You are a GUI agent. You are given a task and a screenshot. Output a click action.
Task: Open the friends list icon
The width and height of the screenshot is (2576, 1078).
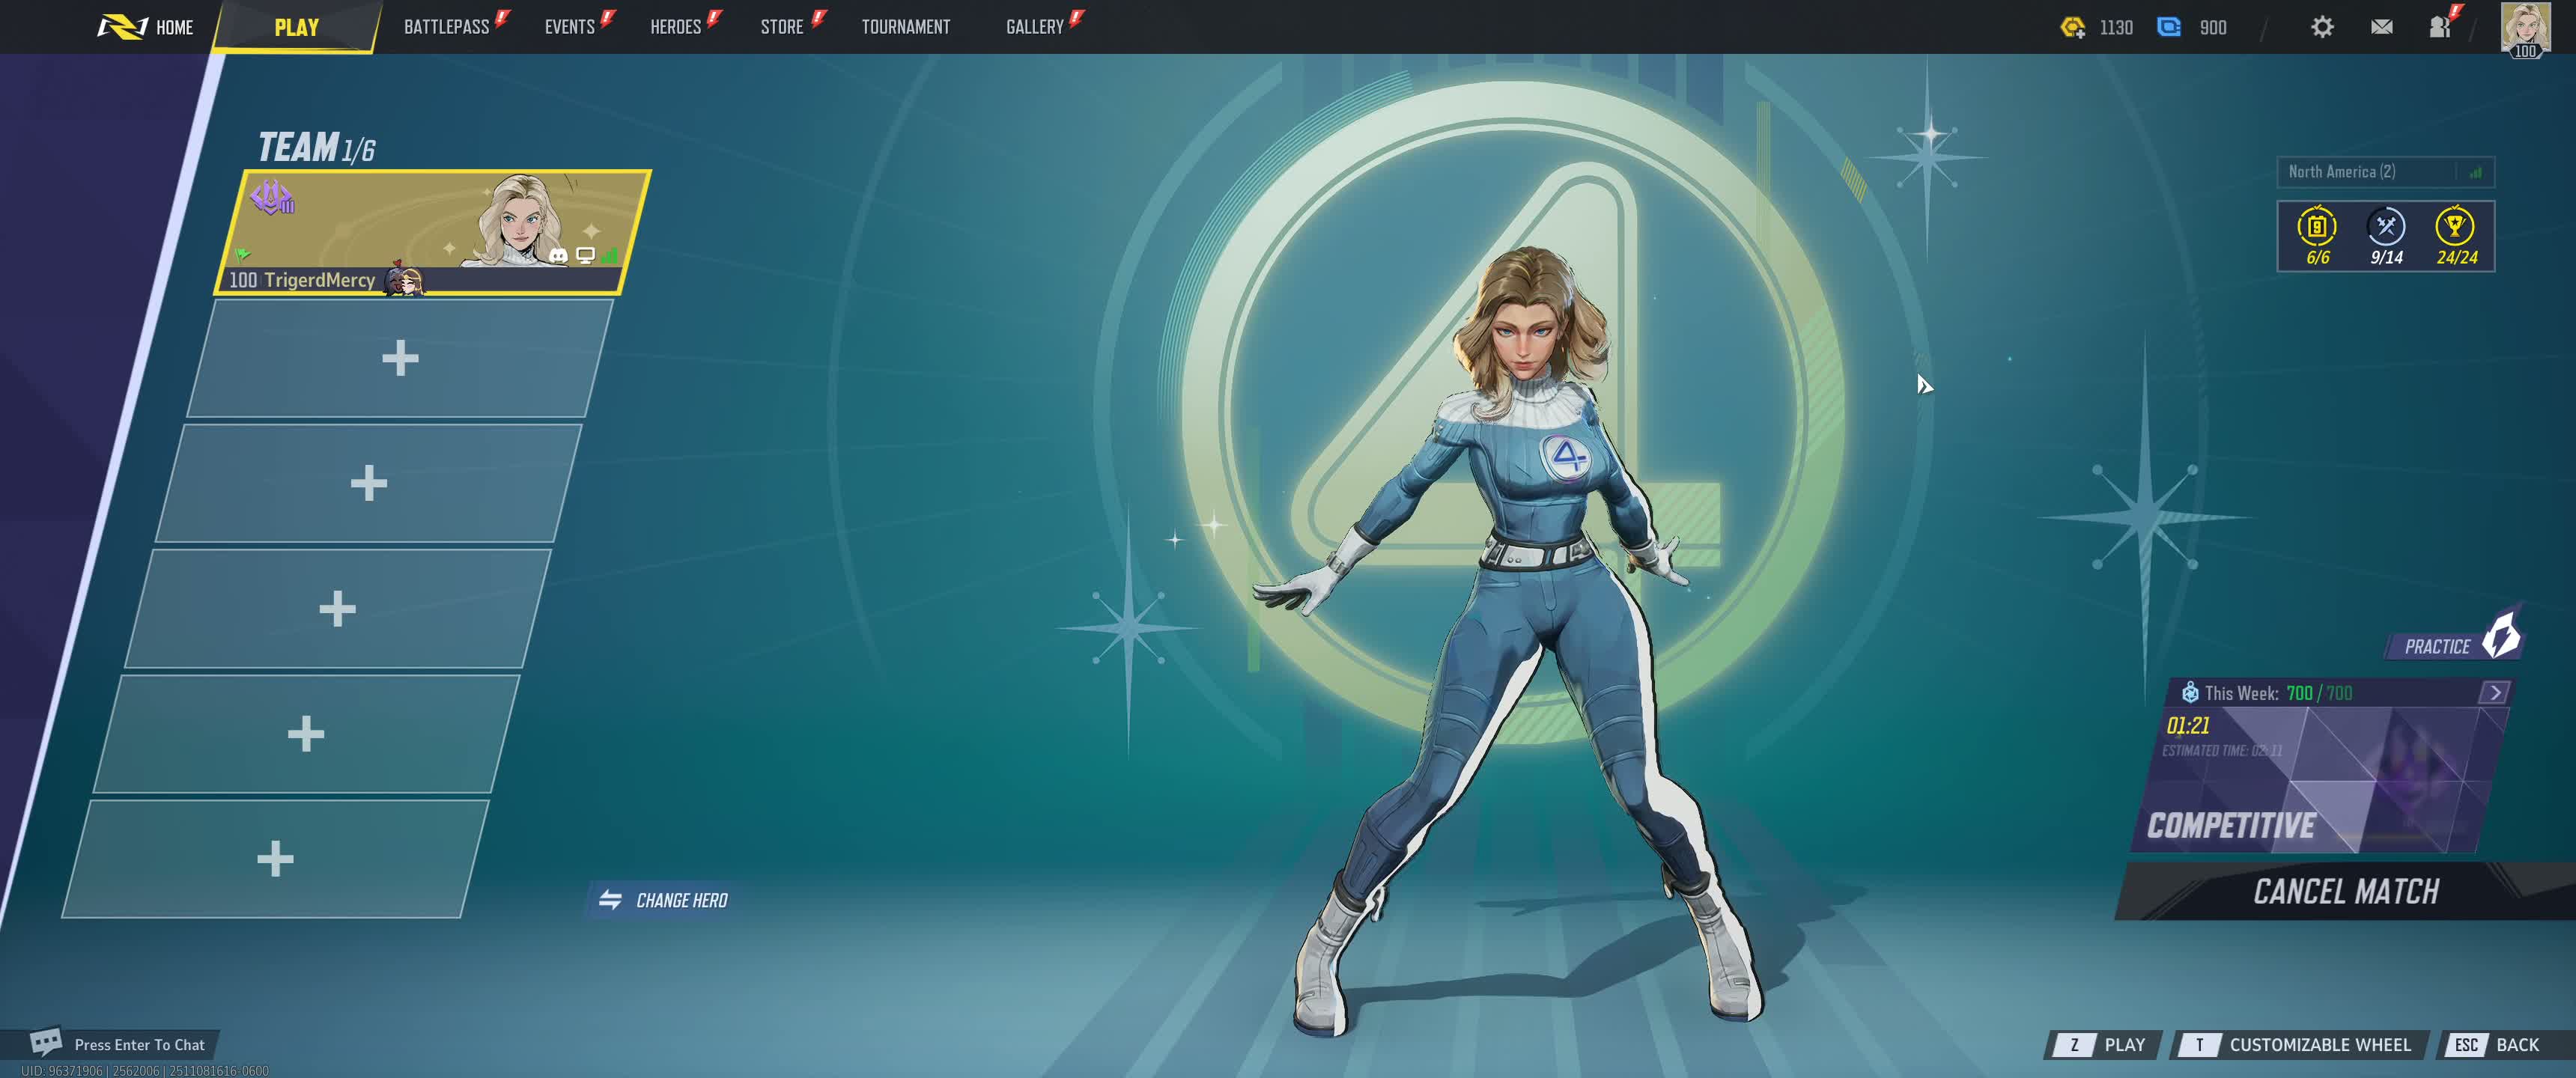point(2440,27)
